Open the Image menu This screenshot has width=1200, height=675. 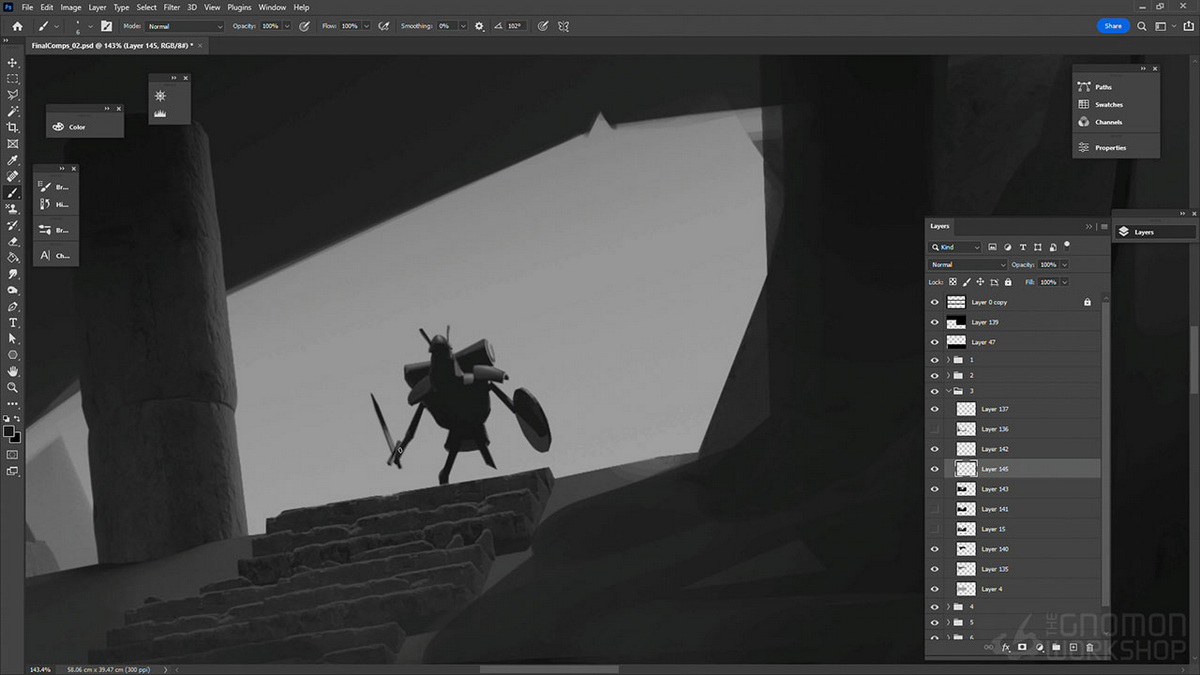point(71,7)
